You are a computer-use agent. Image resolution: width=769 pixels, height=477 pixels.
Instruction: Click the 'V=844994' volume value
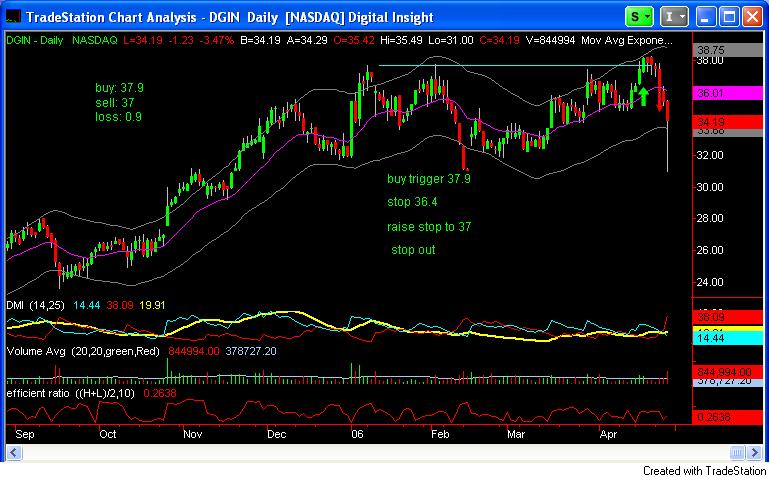coord(550,41)
